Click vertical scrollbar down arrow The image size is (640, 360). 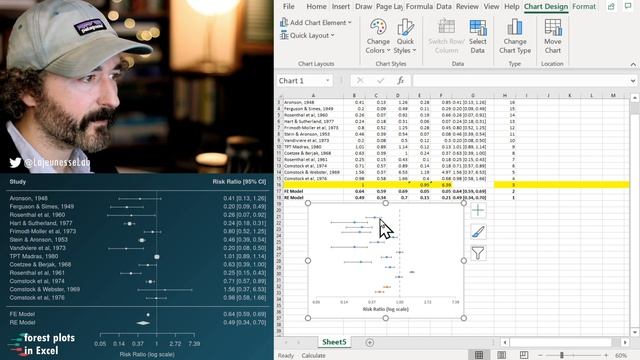(x=634, y=332)
